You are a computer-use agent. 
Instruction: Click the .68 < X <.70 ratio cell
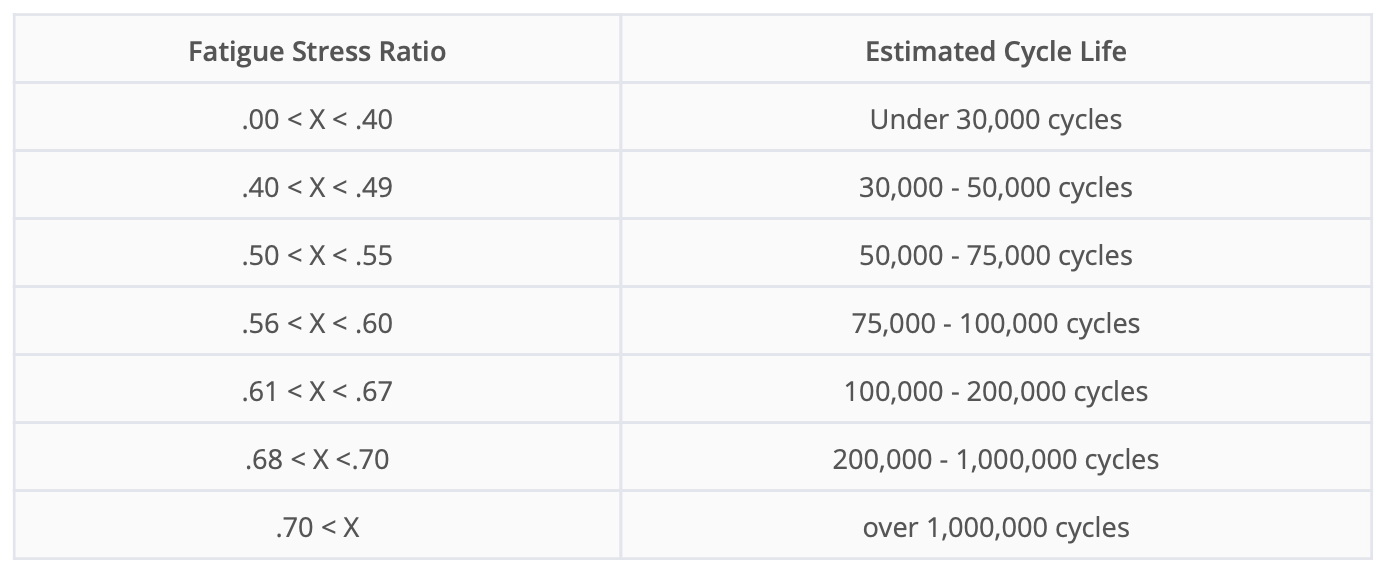tap(317, 459)
